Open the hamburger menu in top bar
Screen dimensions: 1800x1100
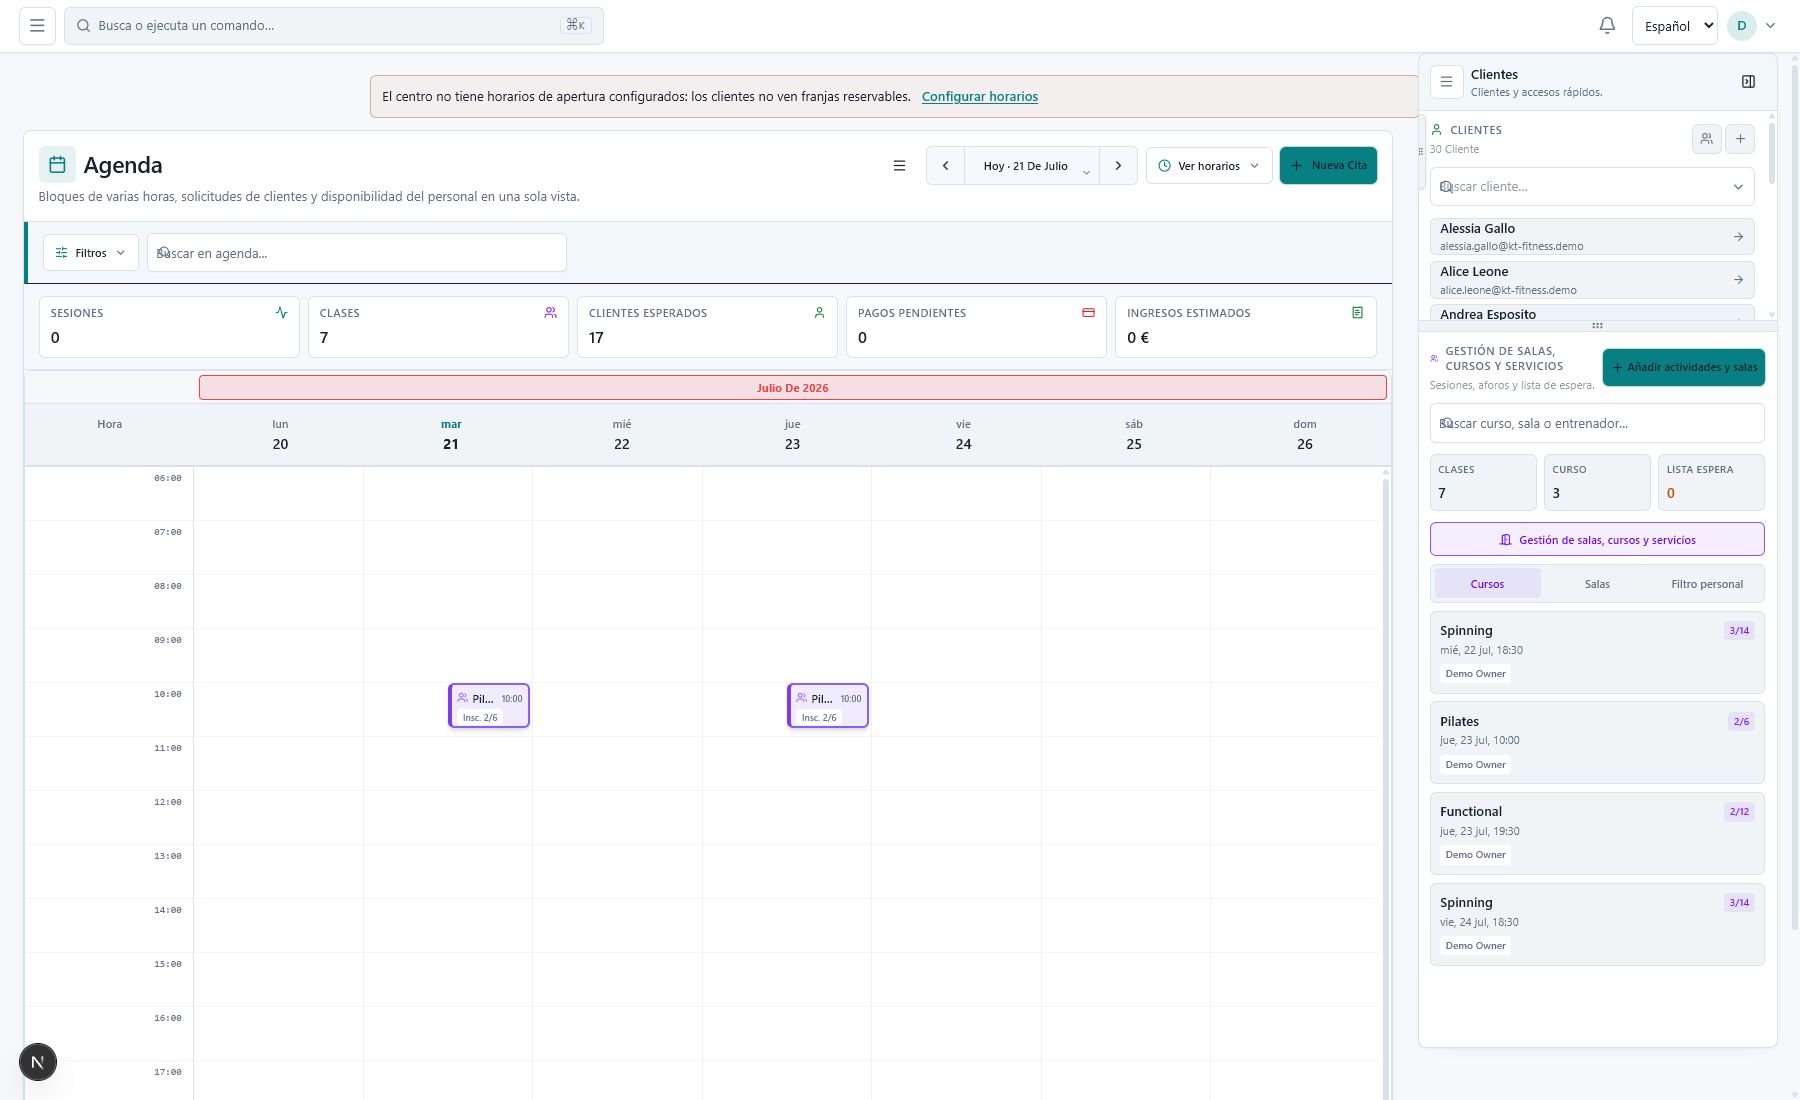[37, 26]
